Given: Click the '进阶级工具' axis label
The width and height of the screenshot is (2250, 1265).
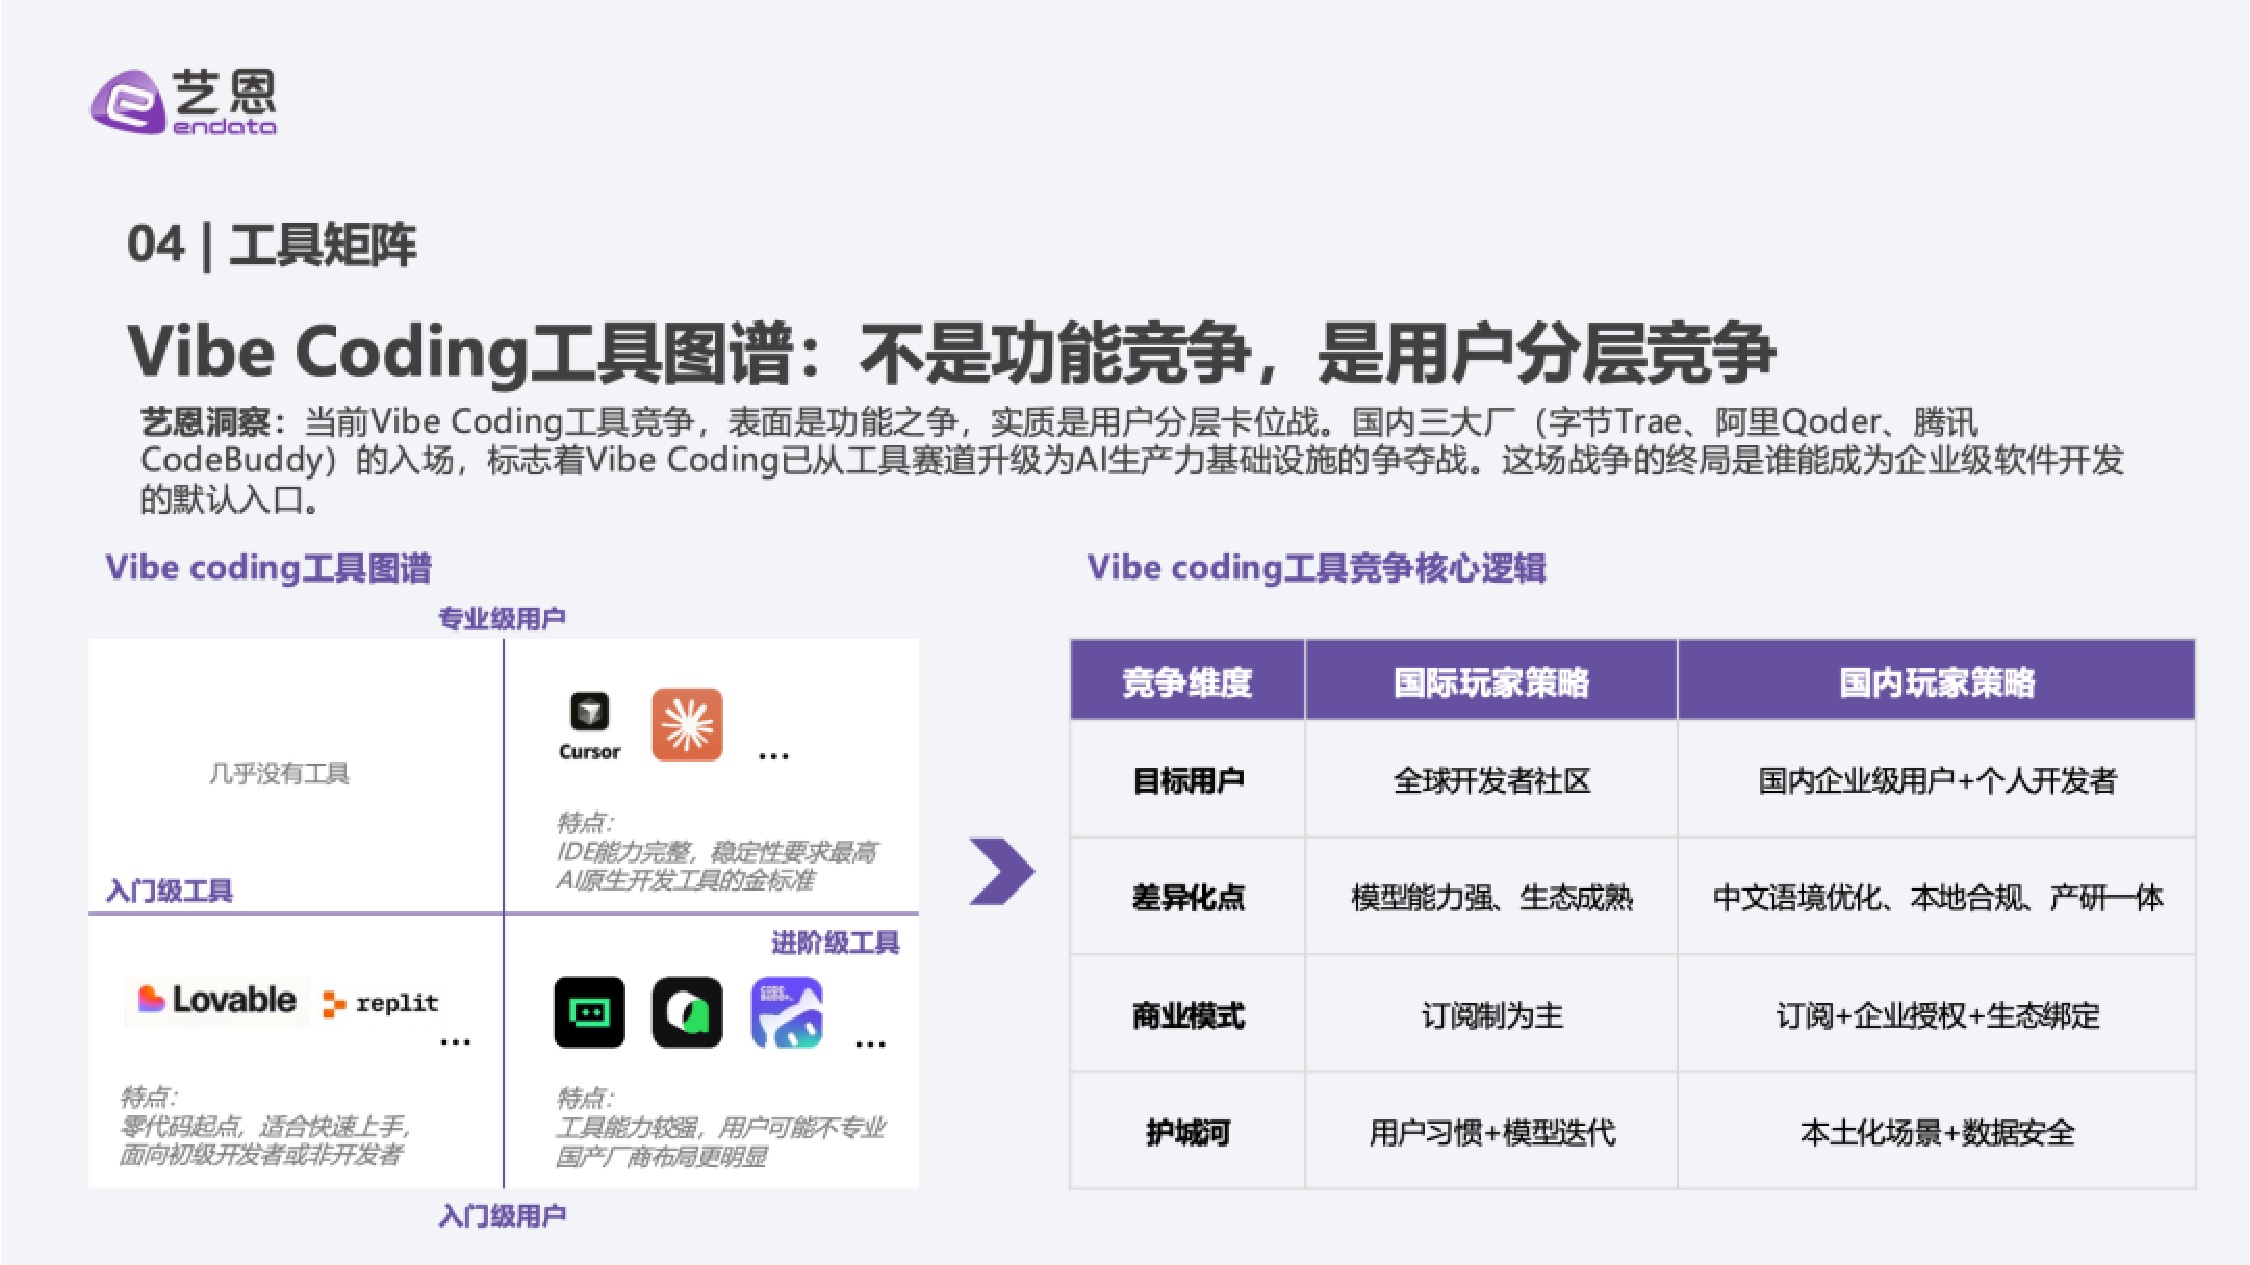Looking at the screenshot, I should tap(835, 942).
